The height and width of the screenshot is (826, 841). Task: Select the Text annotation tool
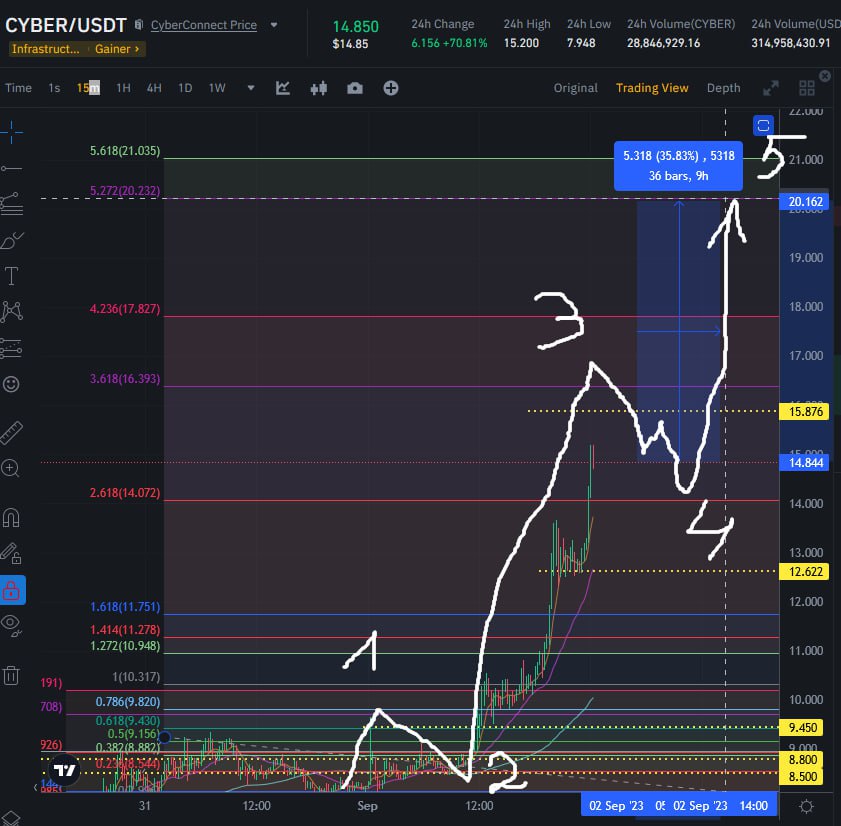coord(11,276)
